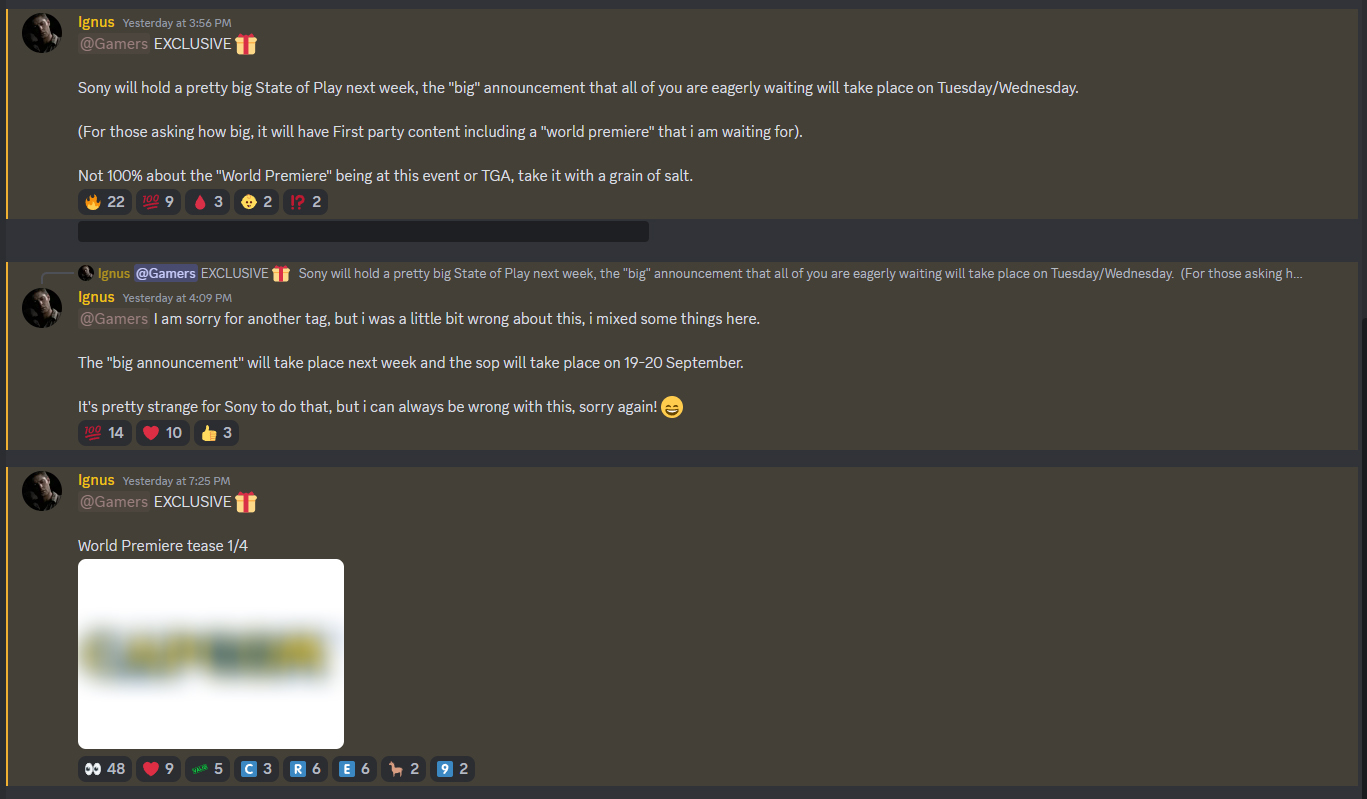1367x799 pixels.
Task: Click the red exclamation-question reaction
Action: (305, 202)
